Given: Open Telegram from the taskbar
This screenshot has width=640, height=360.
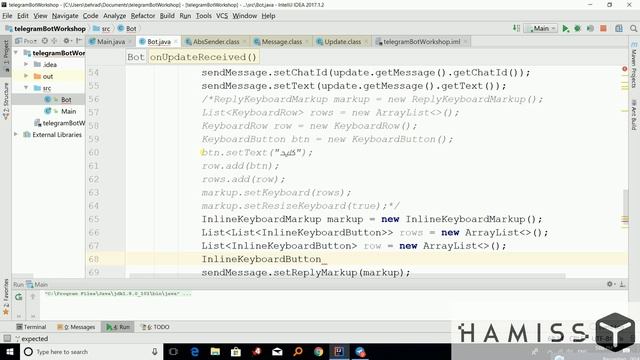Looking at the screenshot, I should tap(360, 351).
